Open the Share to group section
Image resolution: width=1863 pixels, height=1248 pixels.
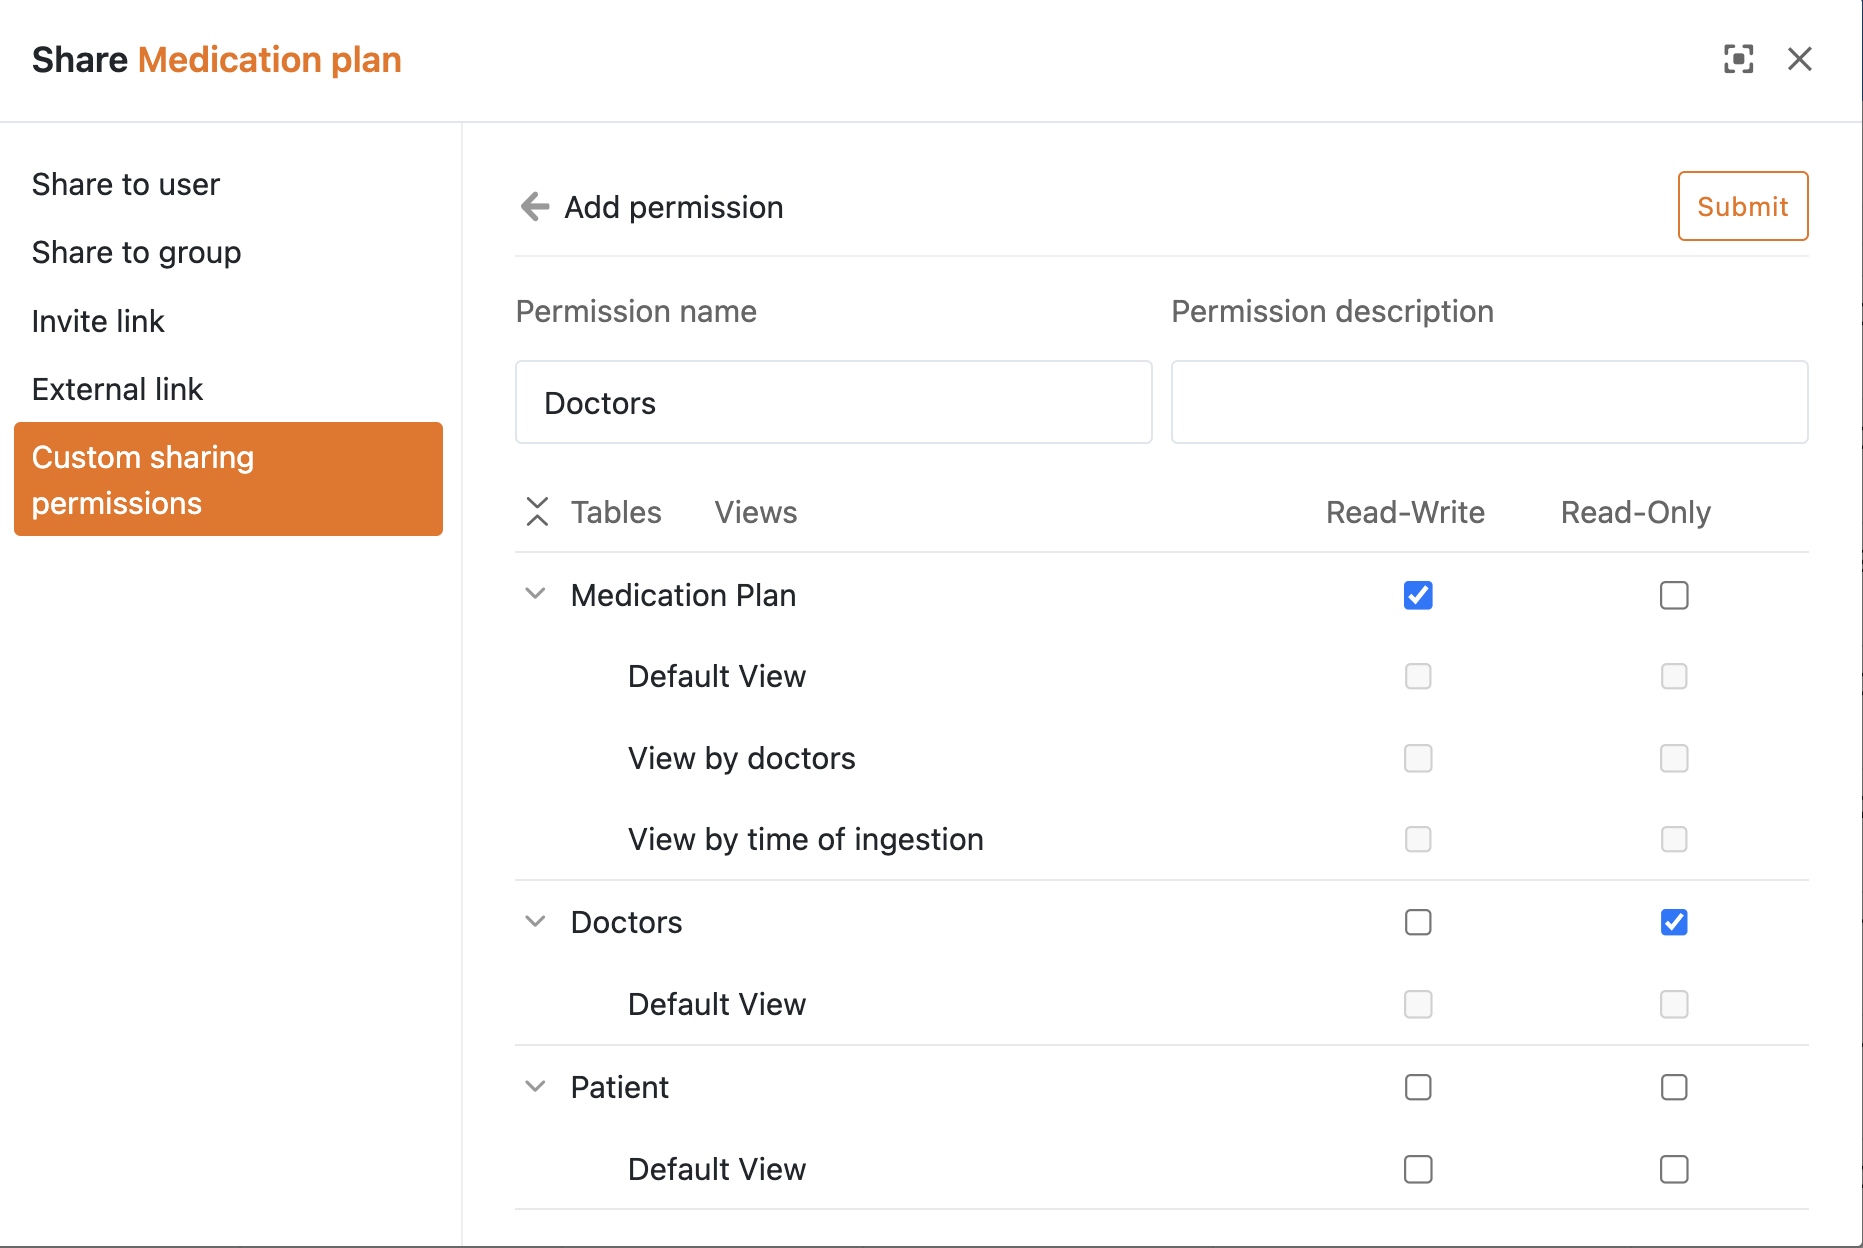point(136,252)
